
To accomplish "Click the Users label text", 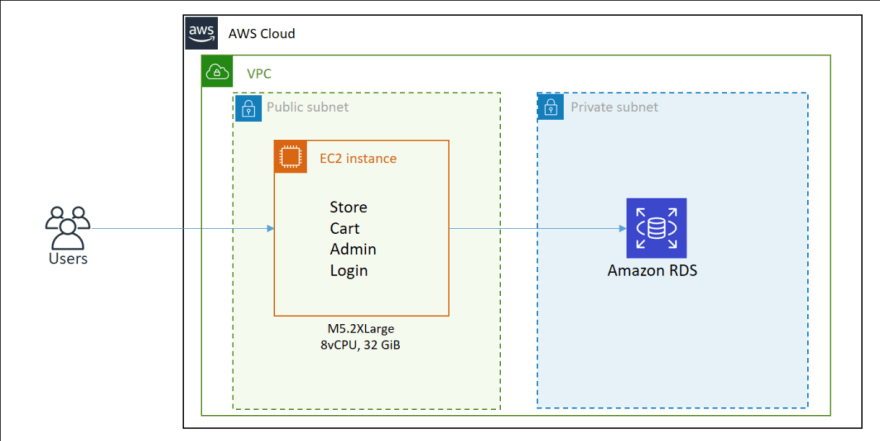I will pyautogui.click(x=68, y=259).
